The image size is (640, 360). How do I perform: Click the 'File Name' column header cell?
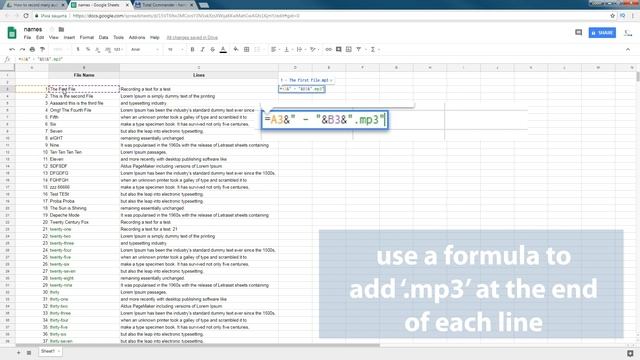click(x=84, y=75)
